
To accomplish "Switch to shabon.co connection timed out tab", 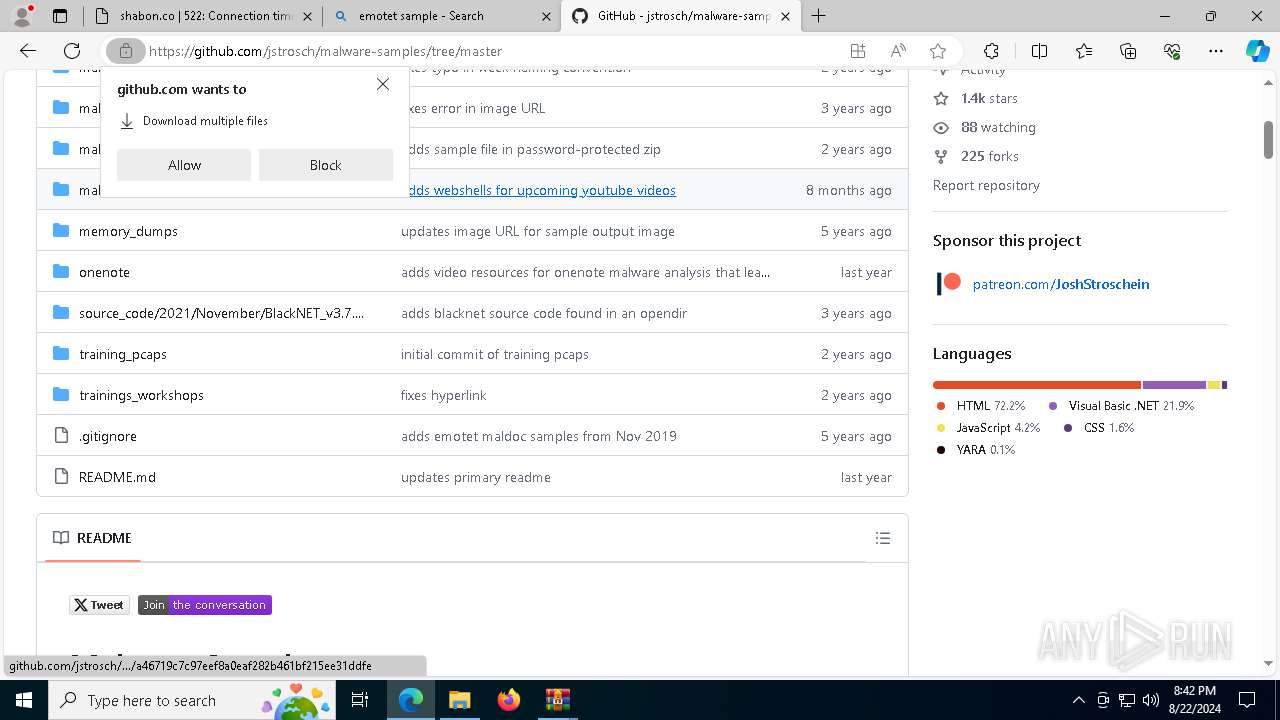I will (203, 16).
